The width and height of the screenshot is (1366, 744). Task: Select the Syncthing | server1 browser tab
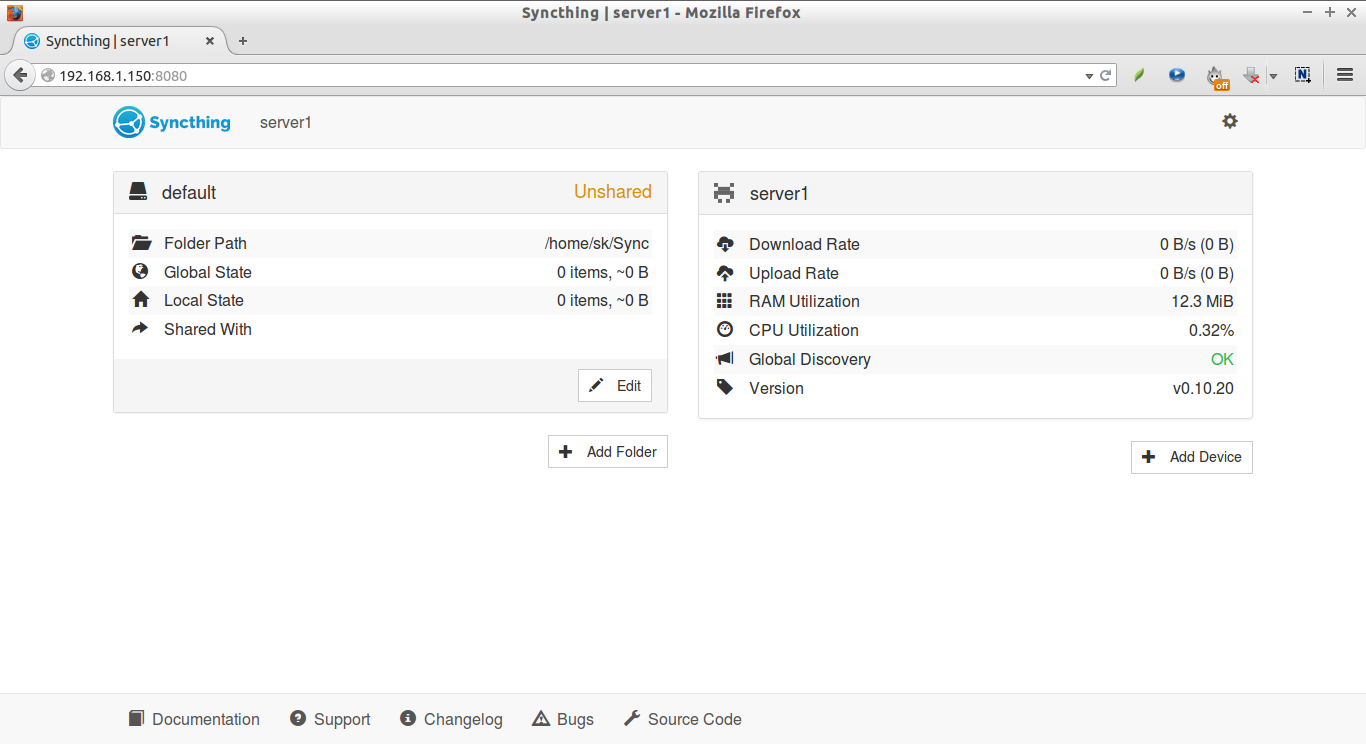(x=108, y=41)
